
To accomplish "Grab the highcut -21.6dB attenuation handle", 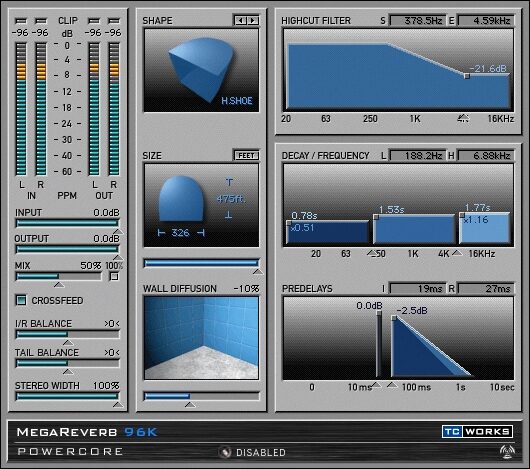I will pyautogui.click(x=467, y=76).
